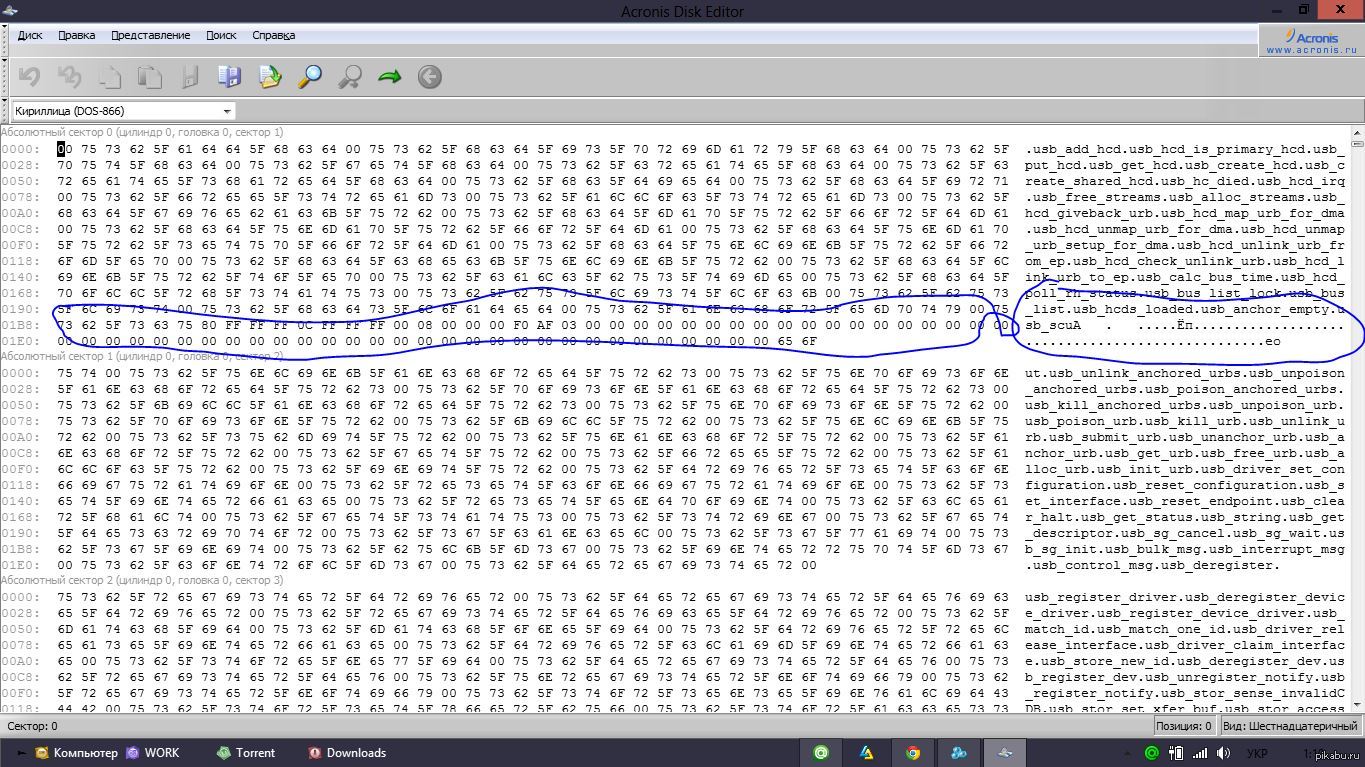Open Mail.ru Agent from the taskbar
The height and width of the screenshot is (767, 1365).
[x=822, y=753]
